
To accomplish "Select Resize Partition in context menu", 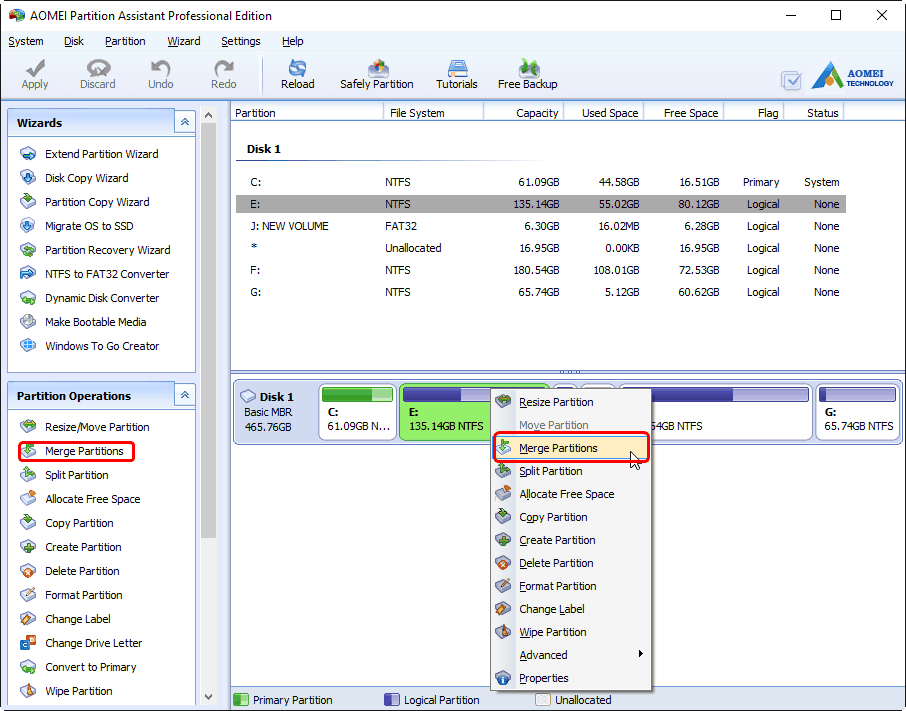I will point(571,402).
